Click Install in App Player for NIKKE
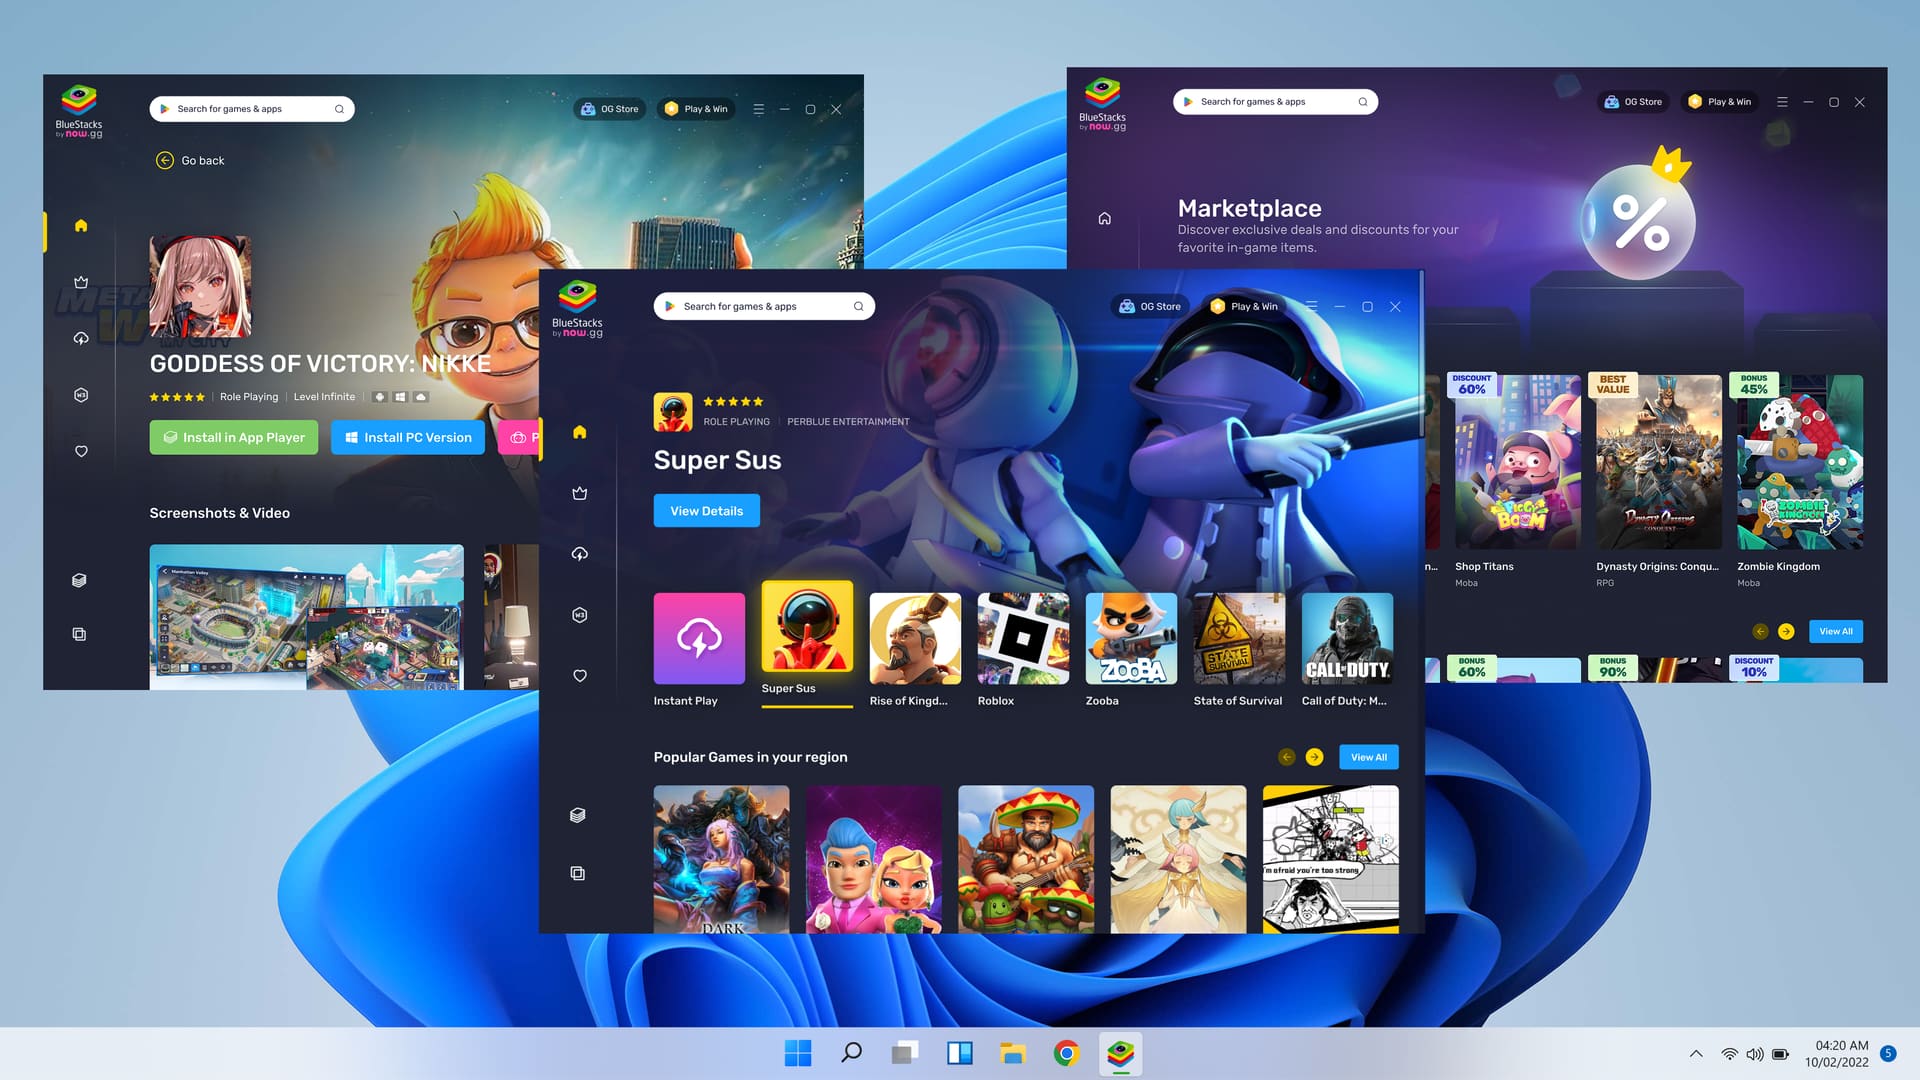The width and height of the screenshot is (1920, 1080). click(234, 437)
